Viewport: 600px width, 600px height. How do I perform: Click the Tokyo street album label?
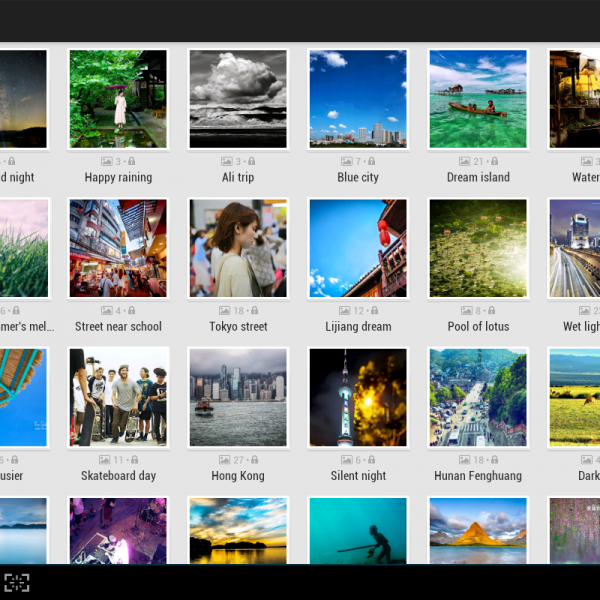(238, 327)
